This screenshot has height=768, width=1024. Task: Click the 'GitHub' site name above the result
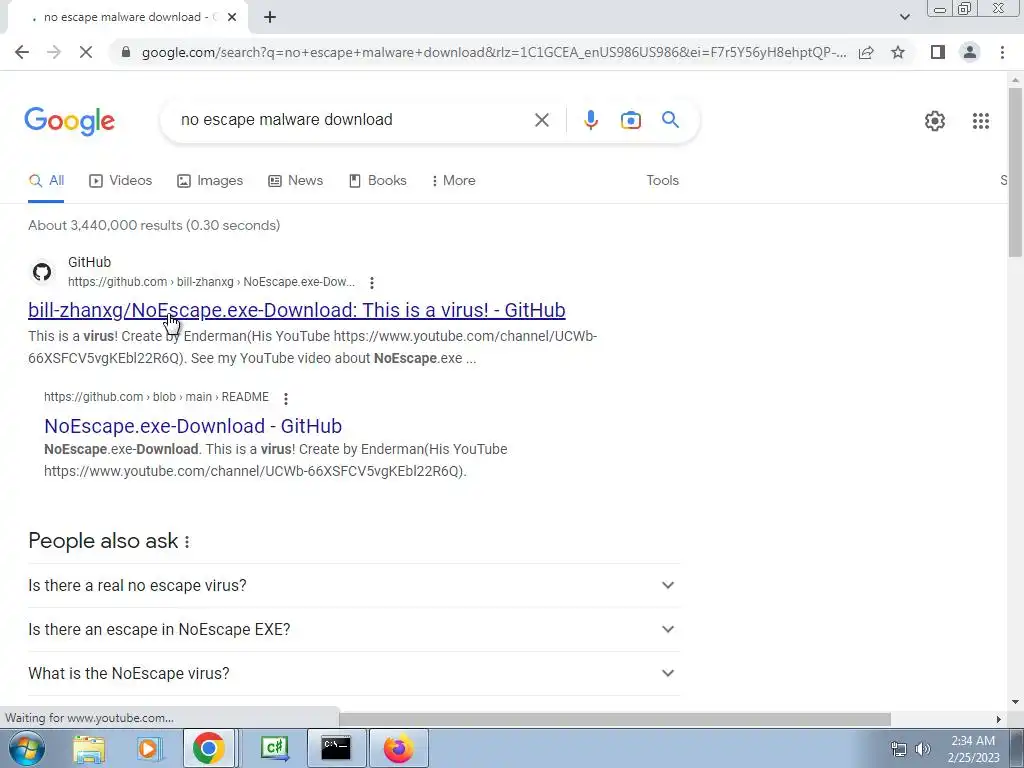89,262
